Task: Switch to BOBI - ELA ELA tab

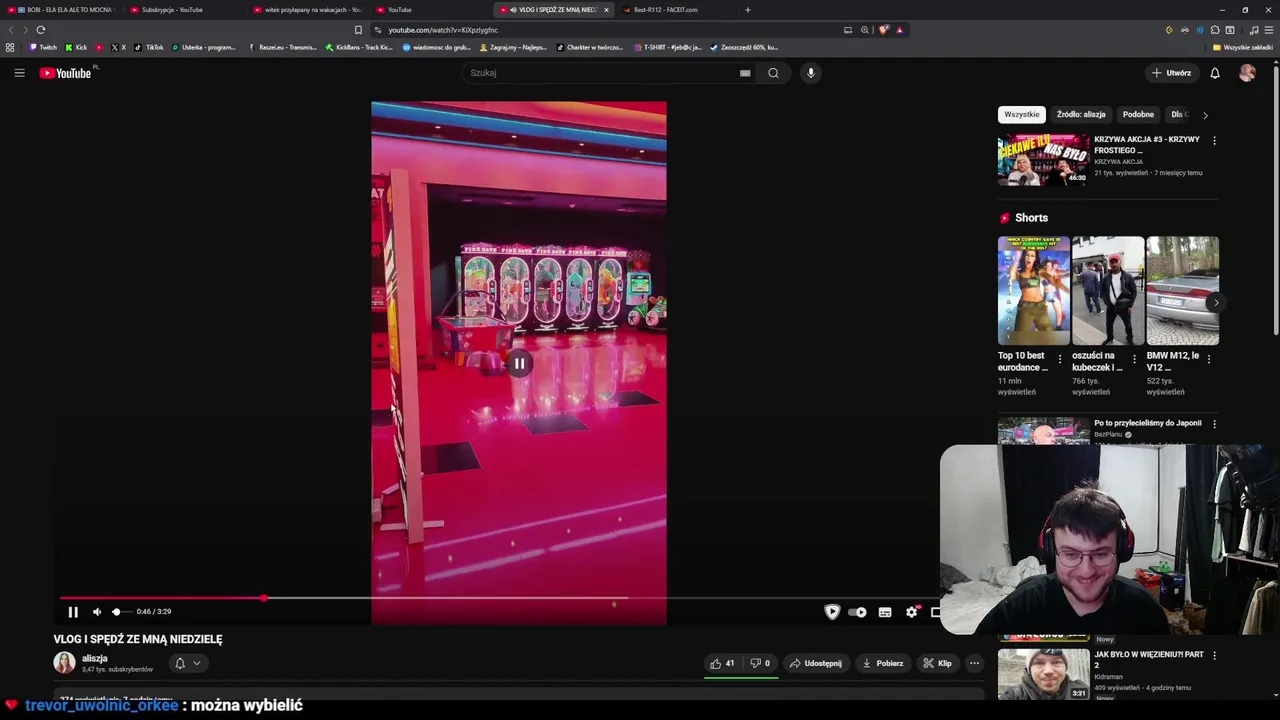Action: point(65,10)
